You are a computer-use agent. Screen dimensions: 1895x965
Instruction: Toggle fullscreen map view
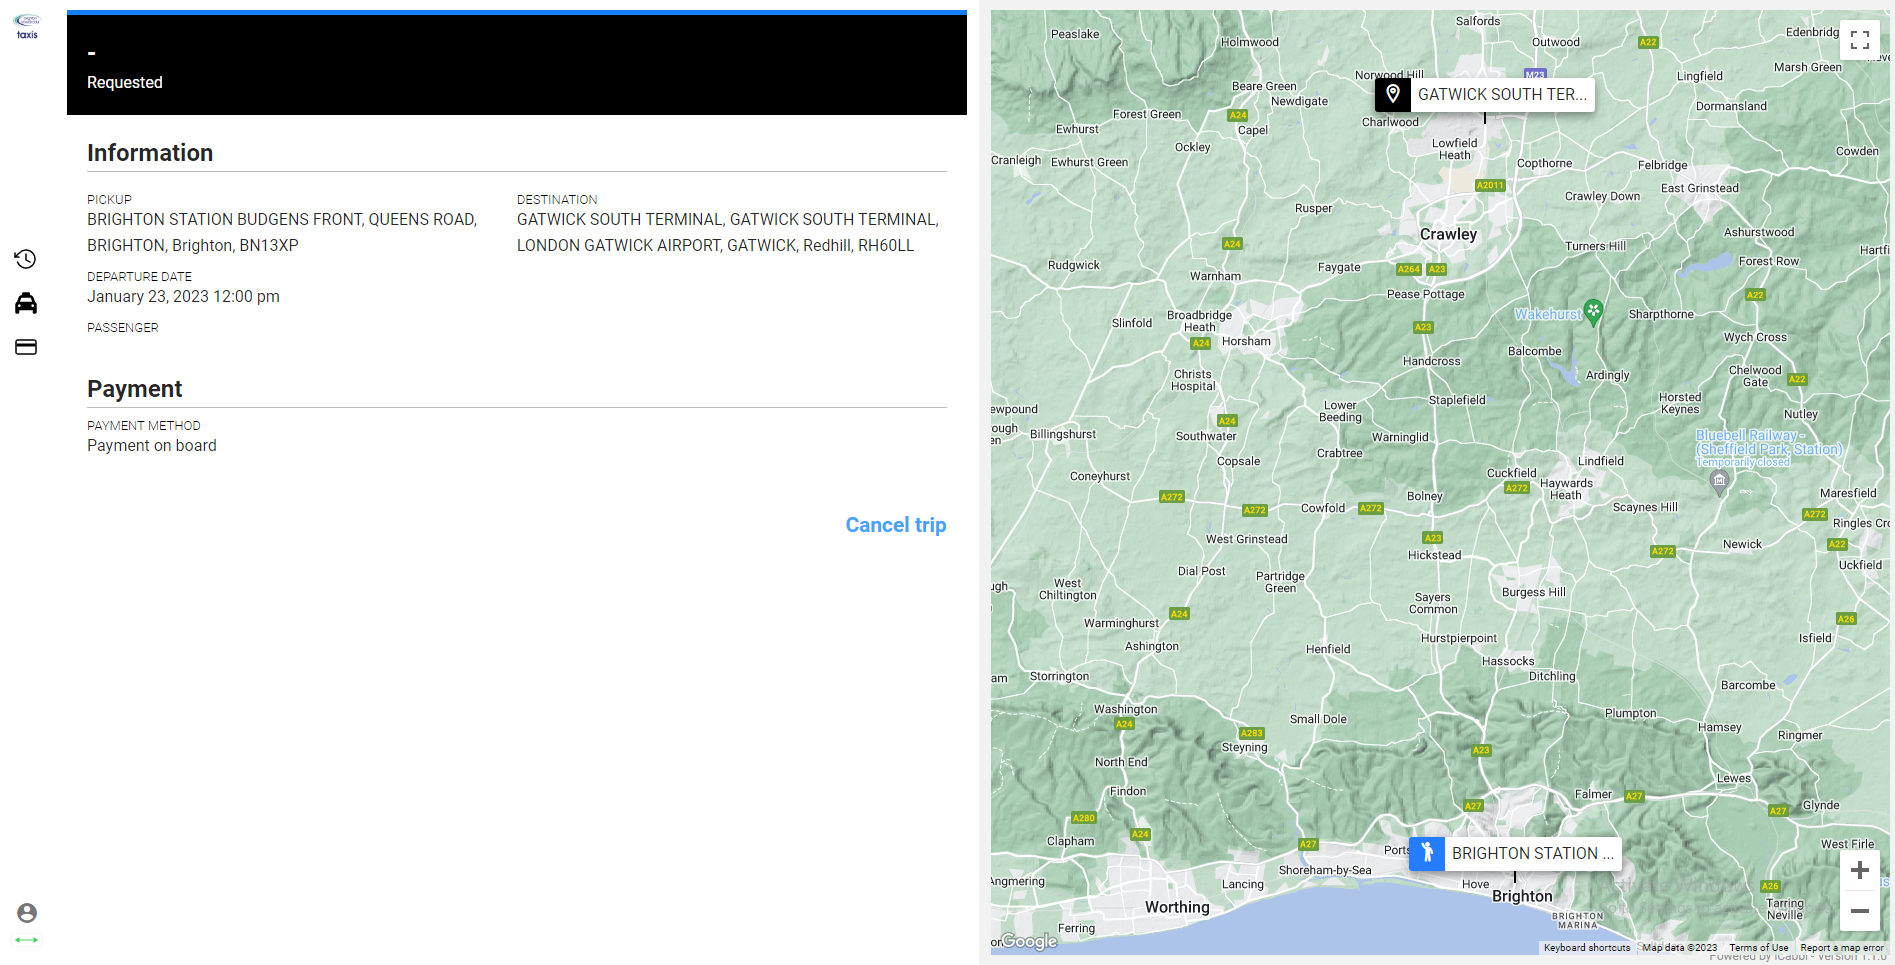(x=1860, y=40)
